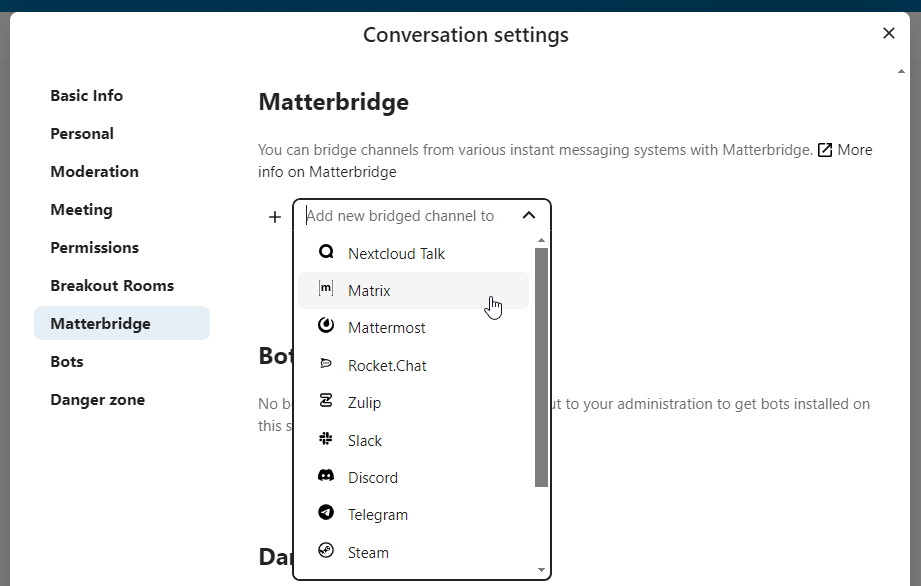Choose the Mattermost icon in list

[325, 327]
